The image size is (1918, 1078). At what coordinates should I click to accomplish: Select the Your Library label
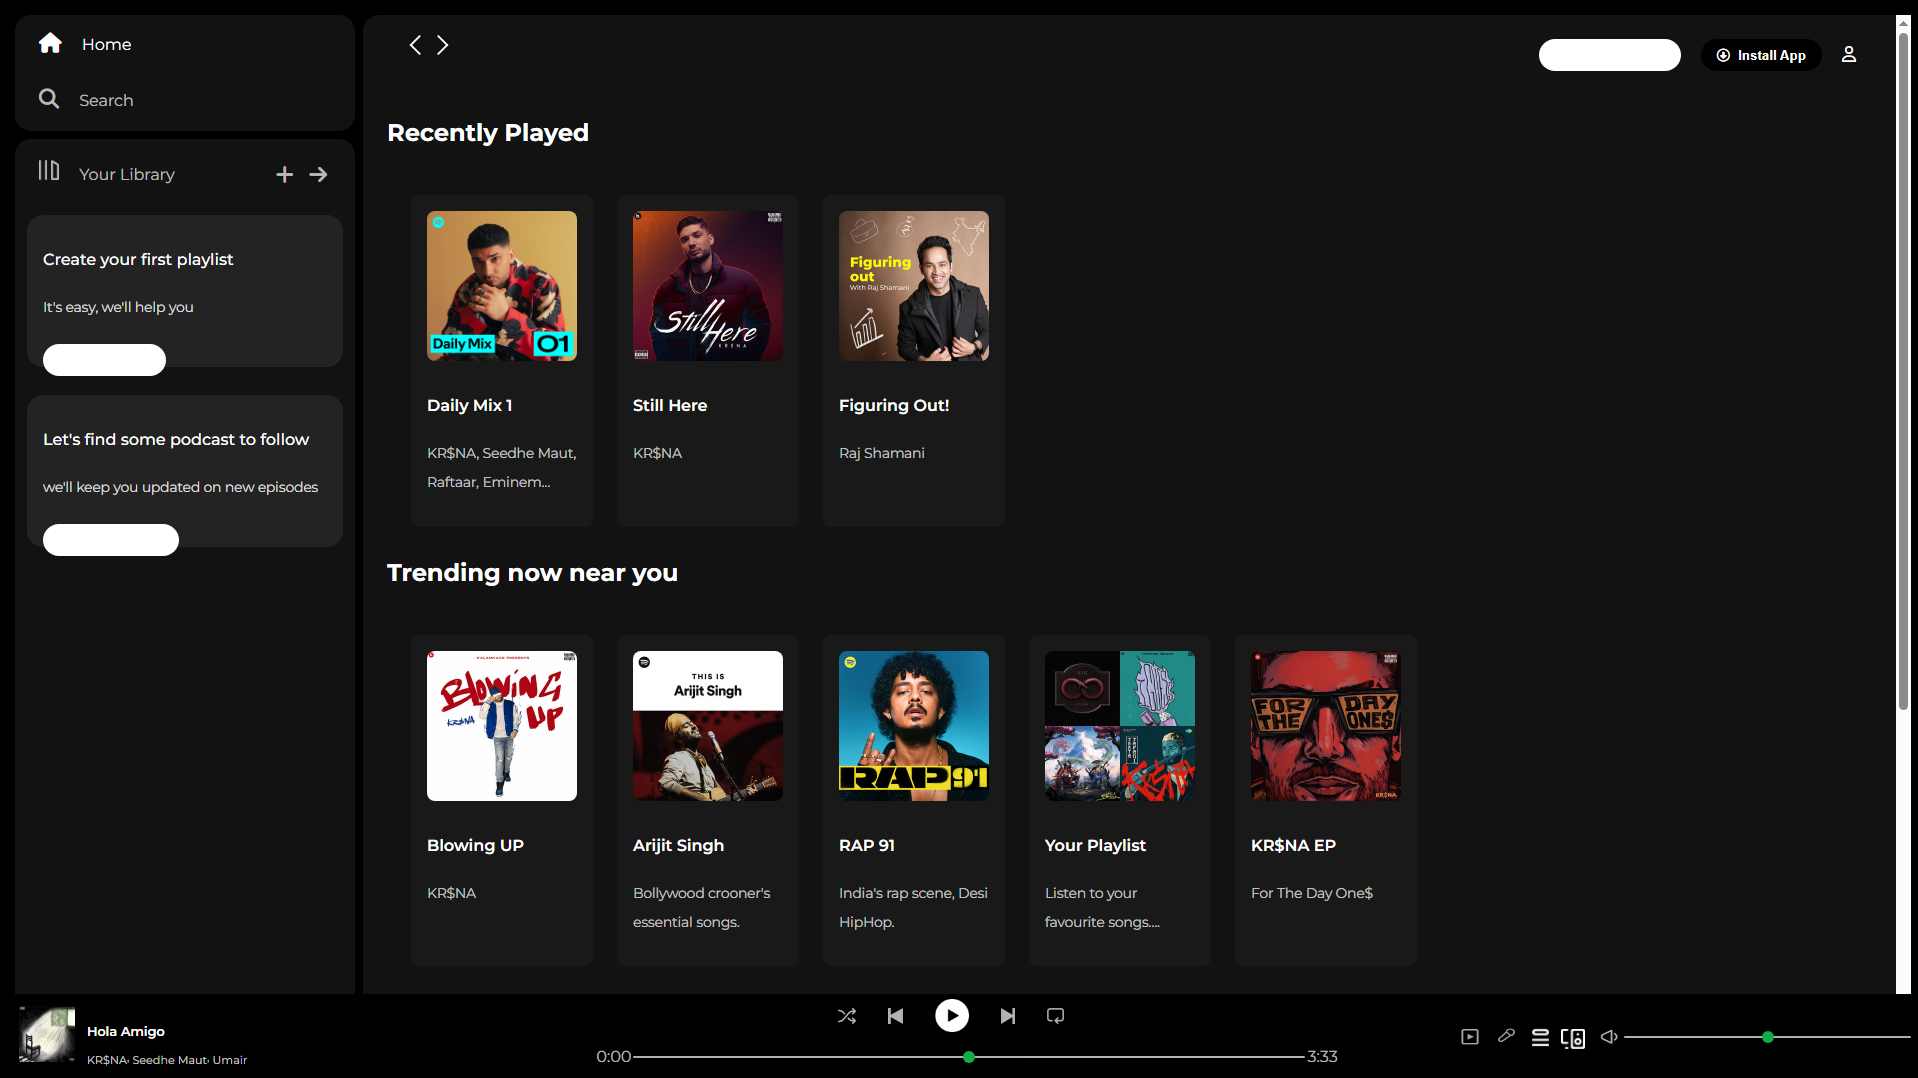pyautogui.click(x=127, y=174)
